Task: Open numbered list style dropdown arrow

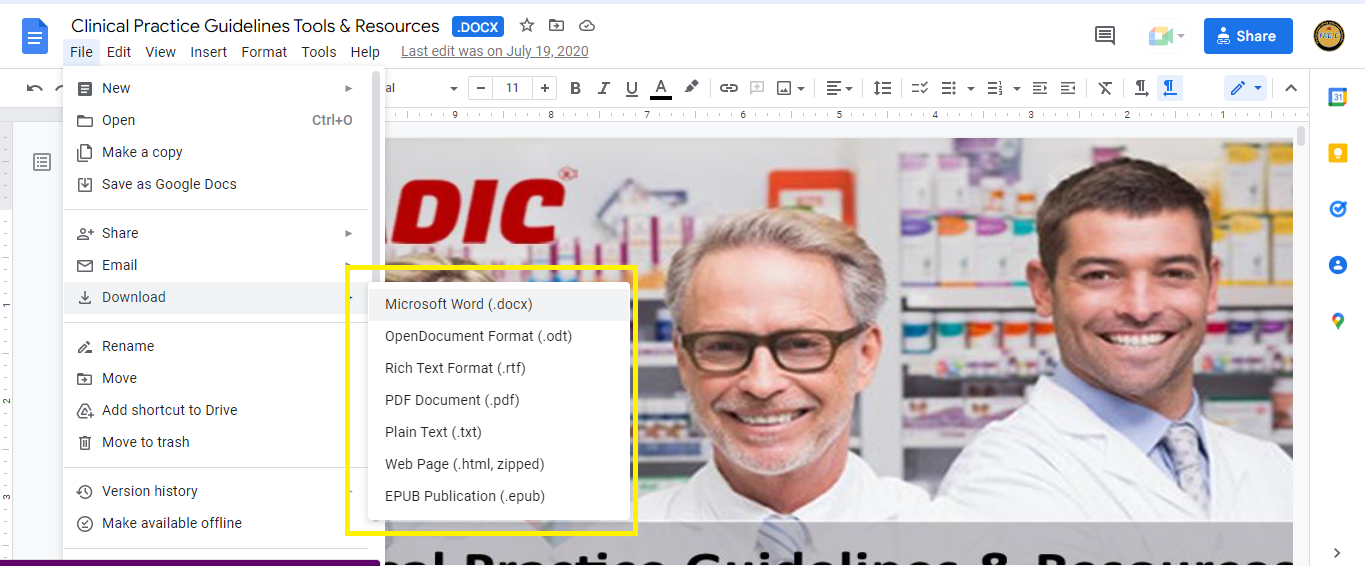Action: [x=1016, y=88]
